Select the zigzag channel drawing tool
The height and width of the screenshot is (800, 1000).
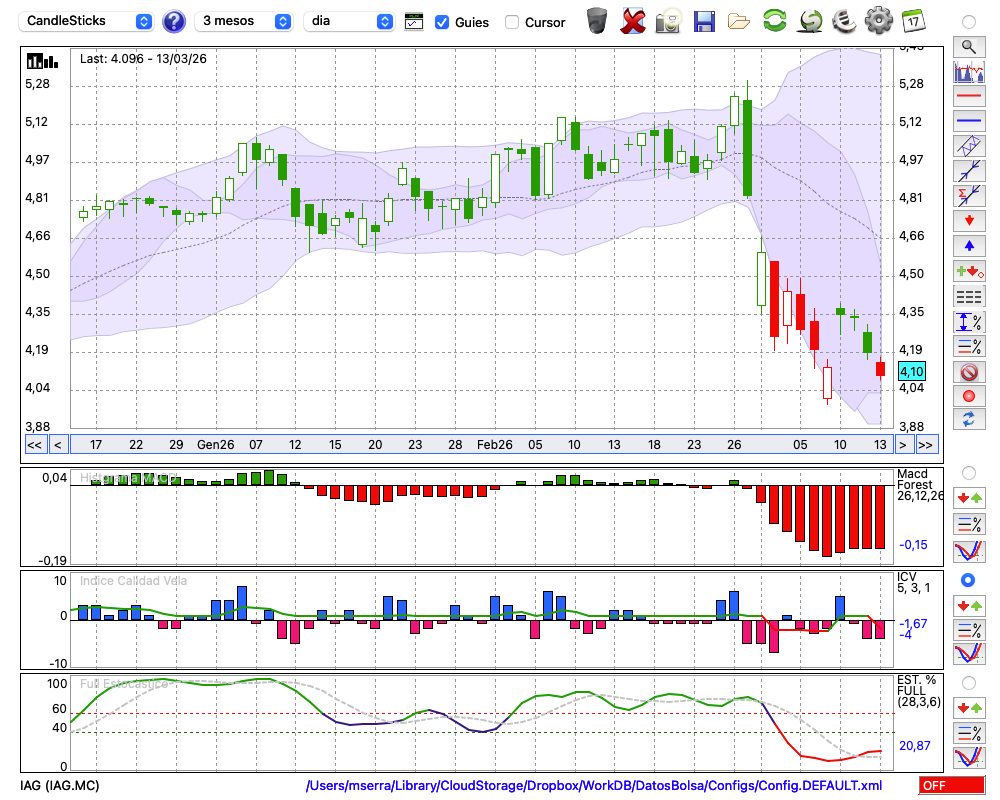click(969, 146)
